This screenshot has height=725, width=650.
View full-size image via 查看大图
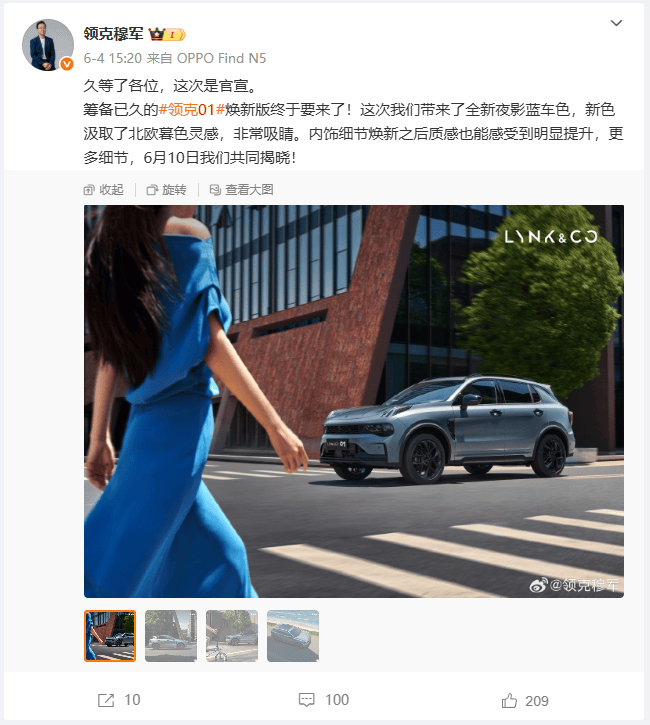tap(241, 190)
